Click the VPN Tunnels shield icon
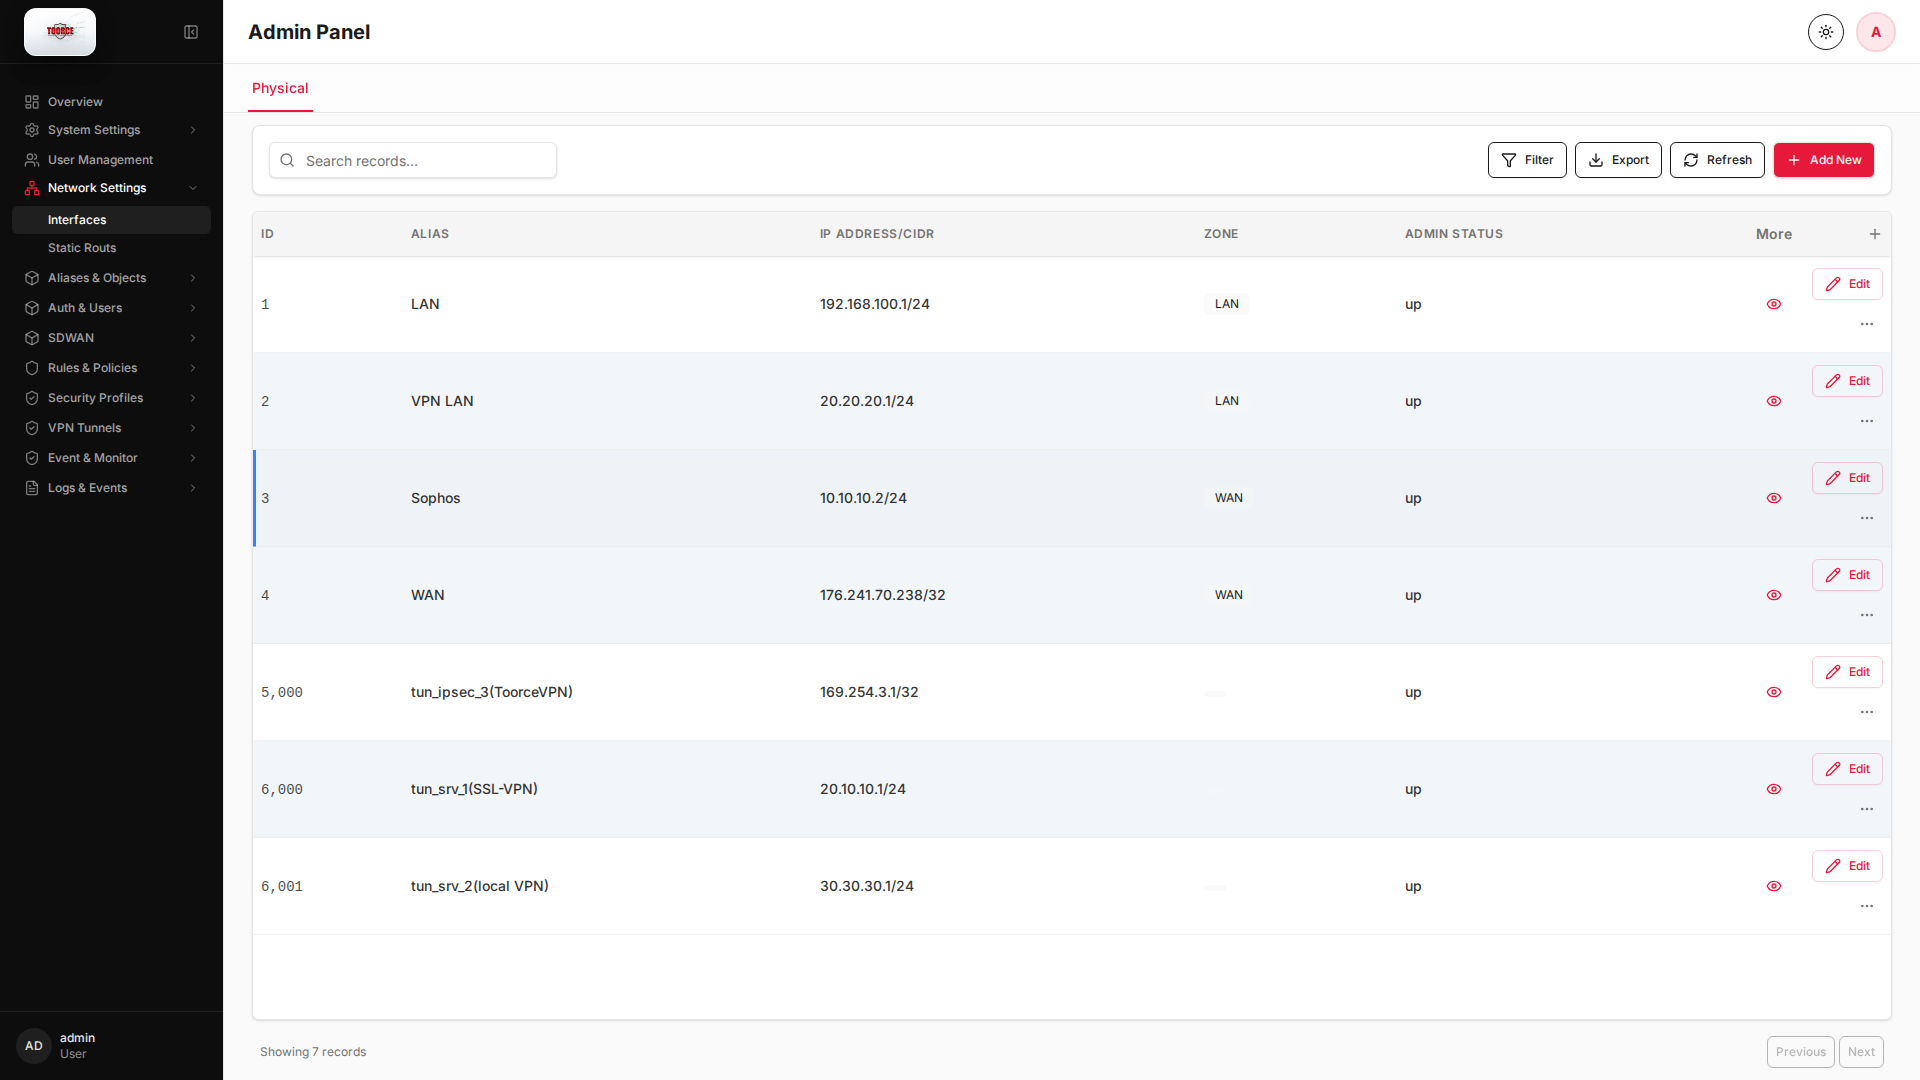 (32, 428)
